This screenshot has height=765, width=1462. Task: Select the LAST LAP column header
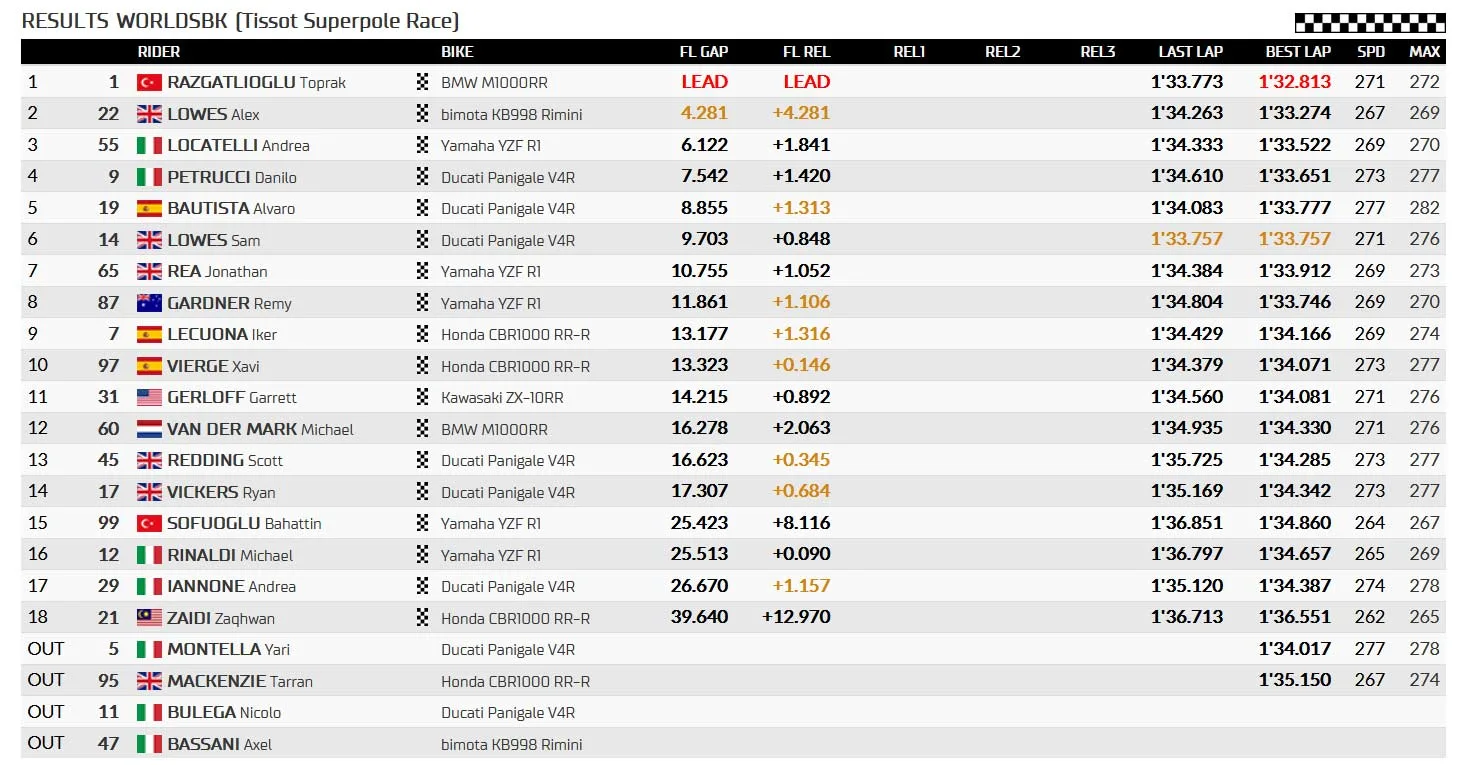[x=1191, y=52]
